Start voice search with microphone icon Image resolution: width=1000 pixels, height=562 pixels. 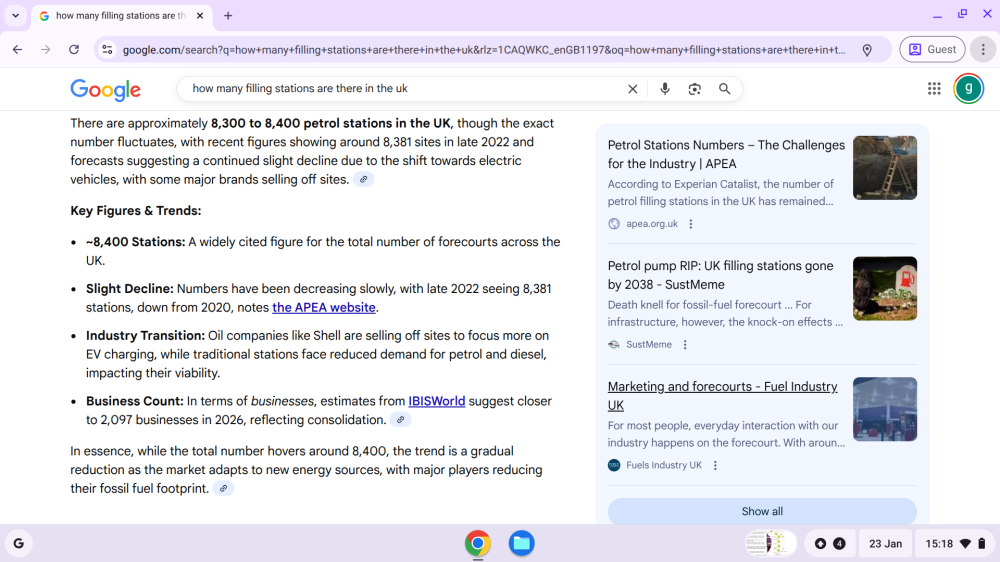click(665, 89)
